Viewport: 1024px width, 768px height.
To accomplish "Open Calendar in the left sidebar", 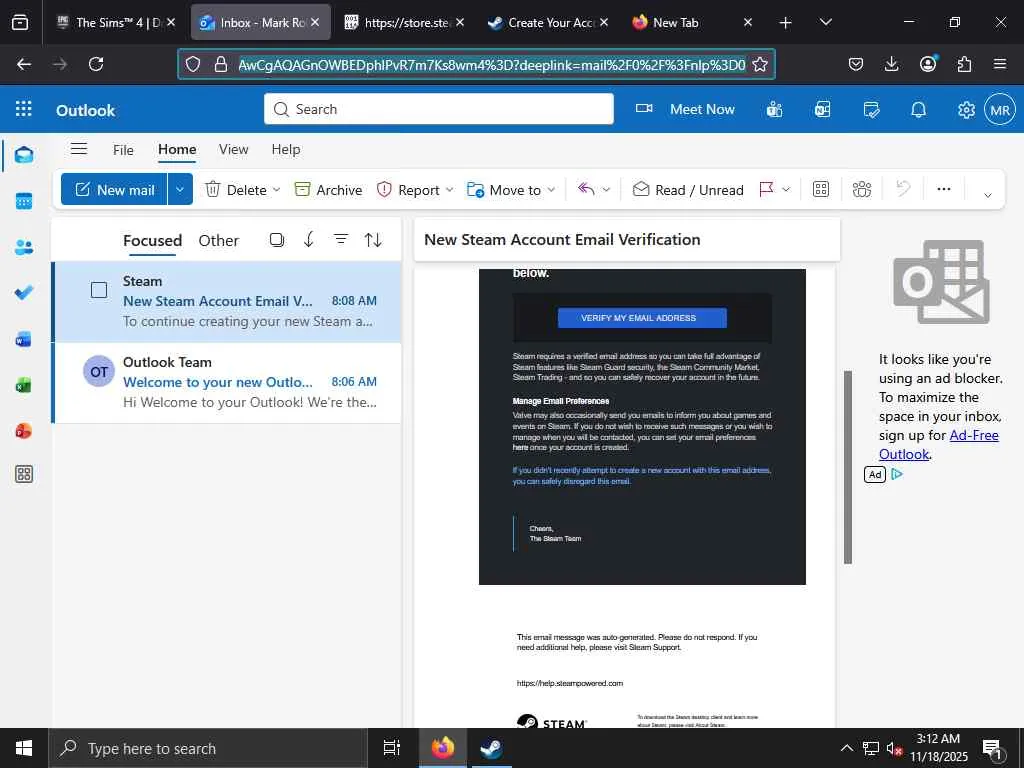I will click(24, 201).
